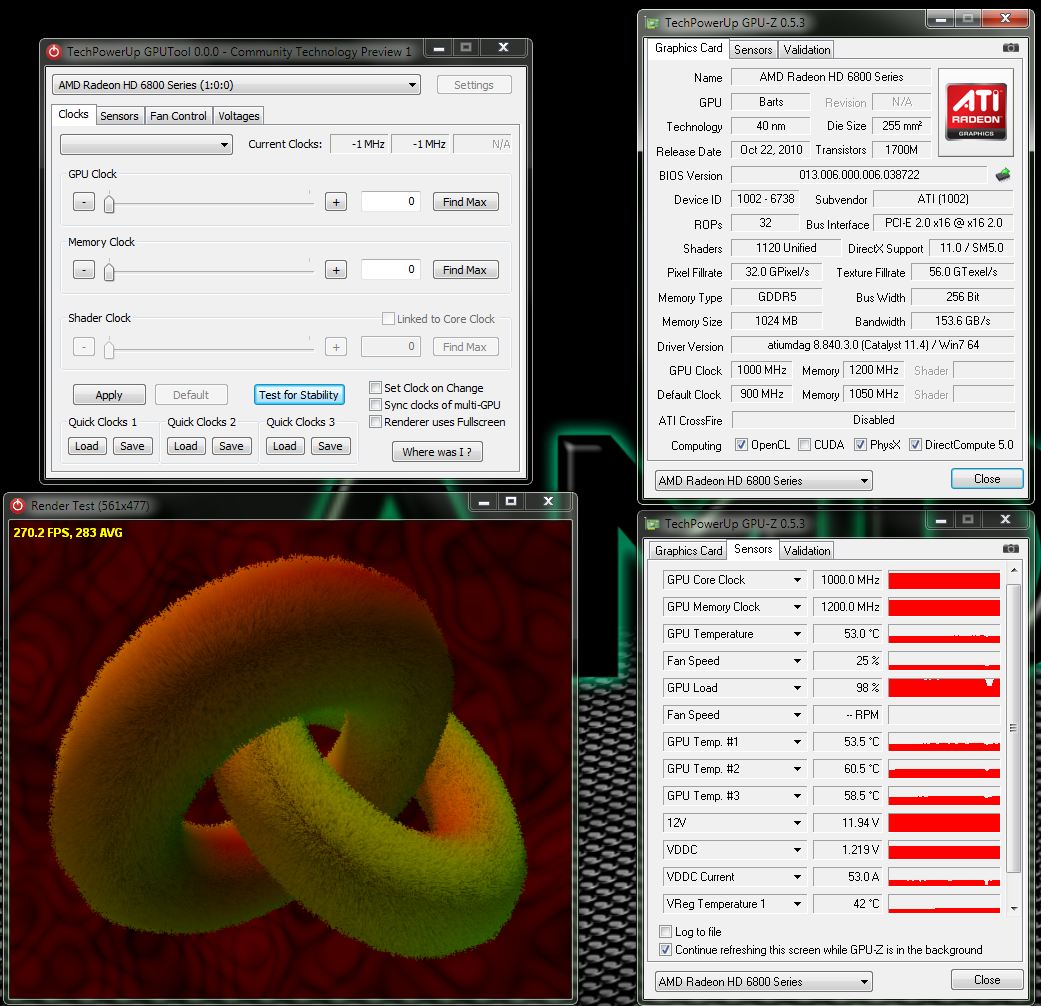This screenshot has width=1041, height=1006.
Task: Enable Sync clocks of multi-GPU
Action: [376, 404]
